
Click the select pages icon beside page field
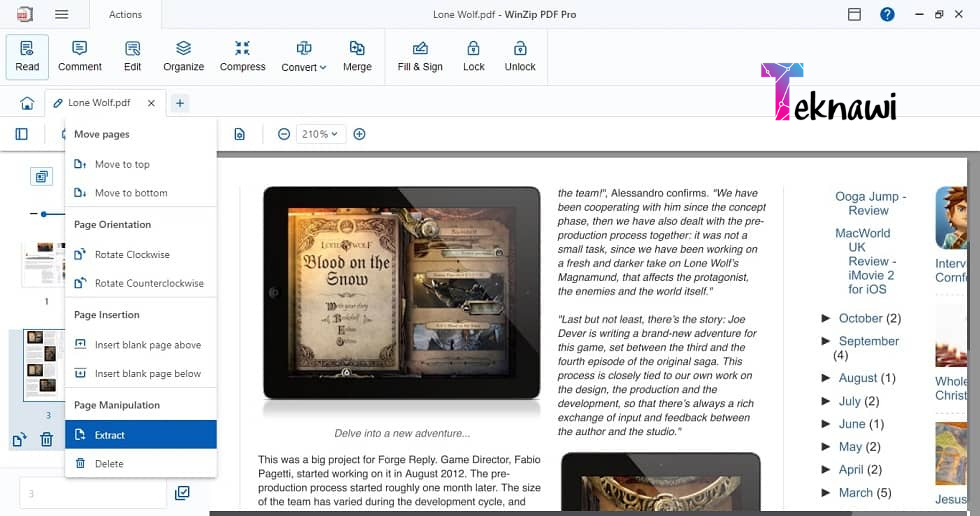(182, 494)
